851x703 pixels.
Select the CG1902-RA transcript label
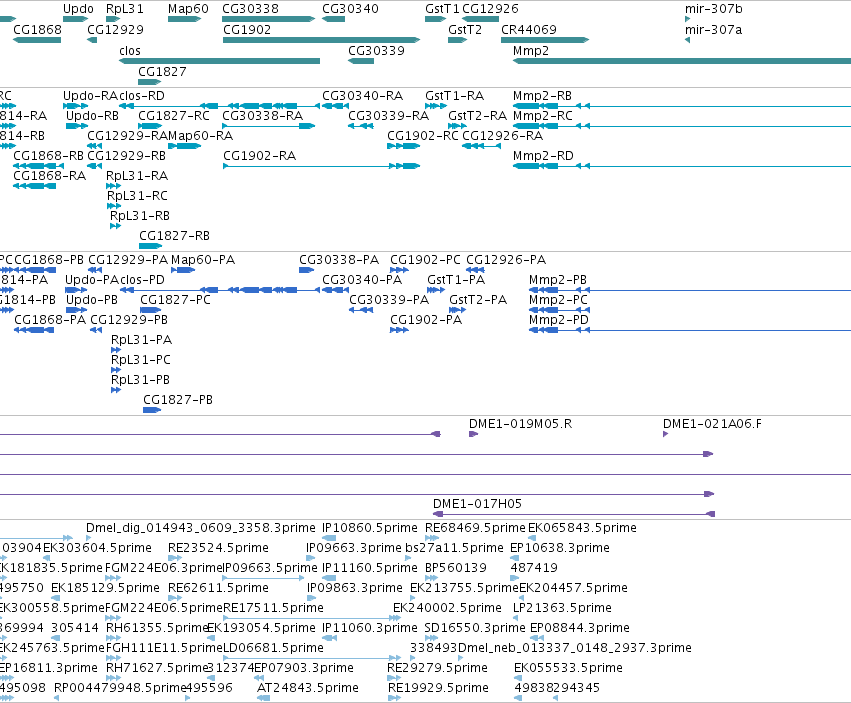point(259,156)
